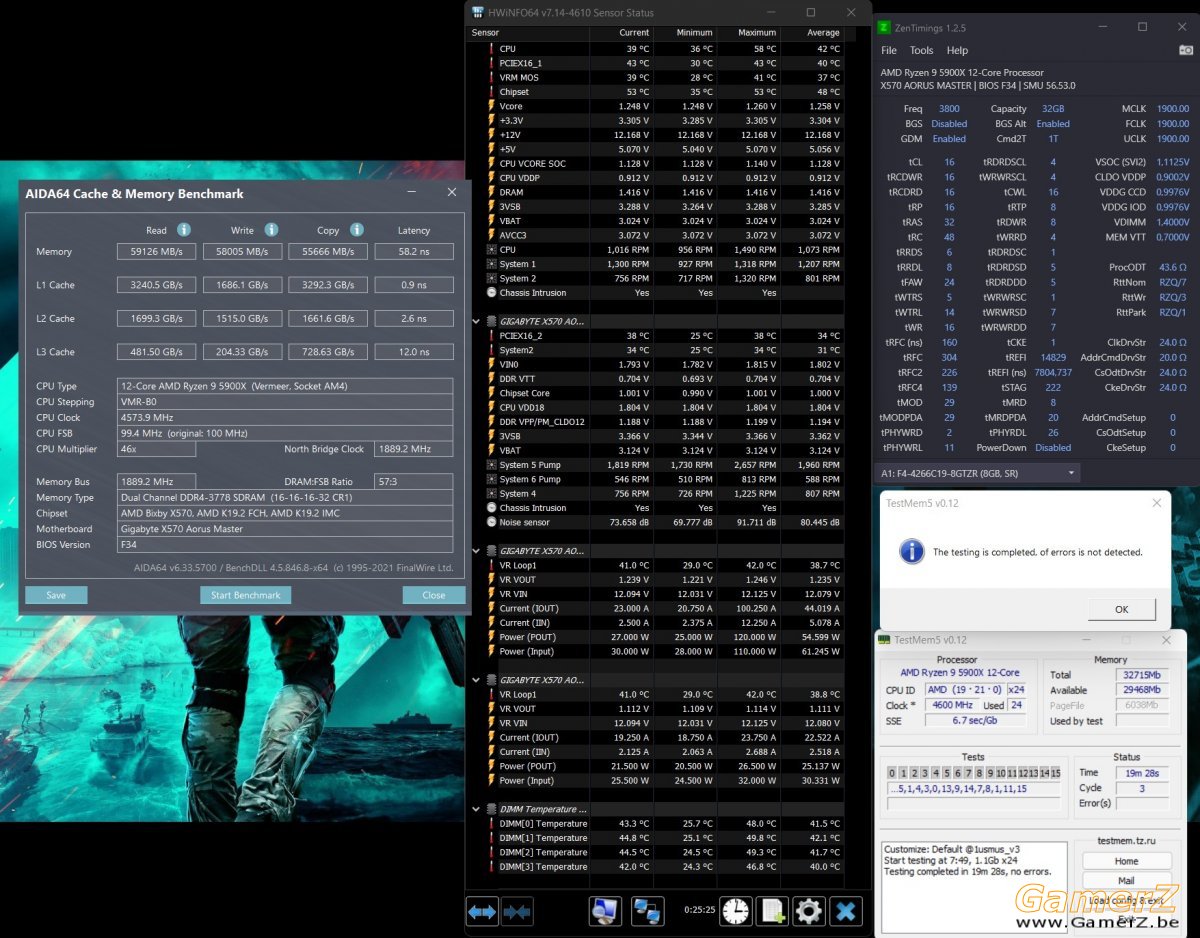This screenshot has width=1200, height=938.
Task: Click the info icon beside Copy in AIDA64
Action: [x=357, y=230]
